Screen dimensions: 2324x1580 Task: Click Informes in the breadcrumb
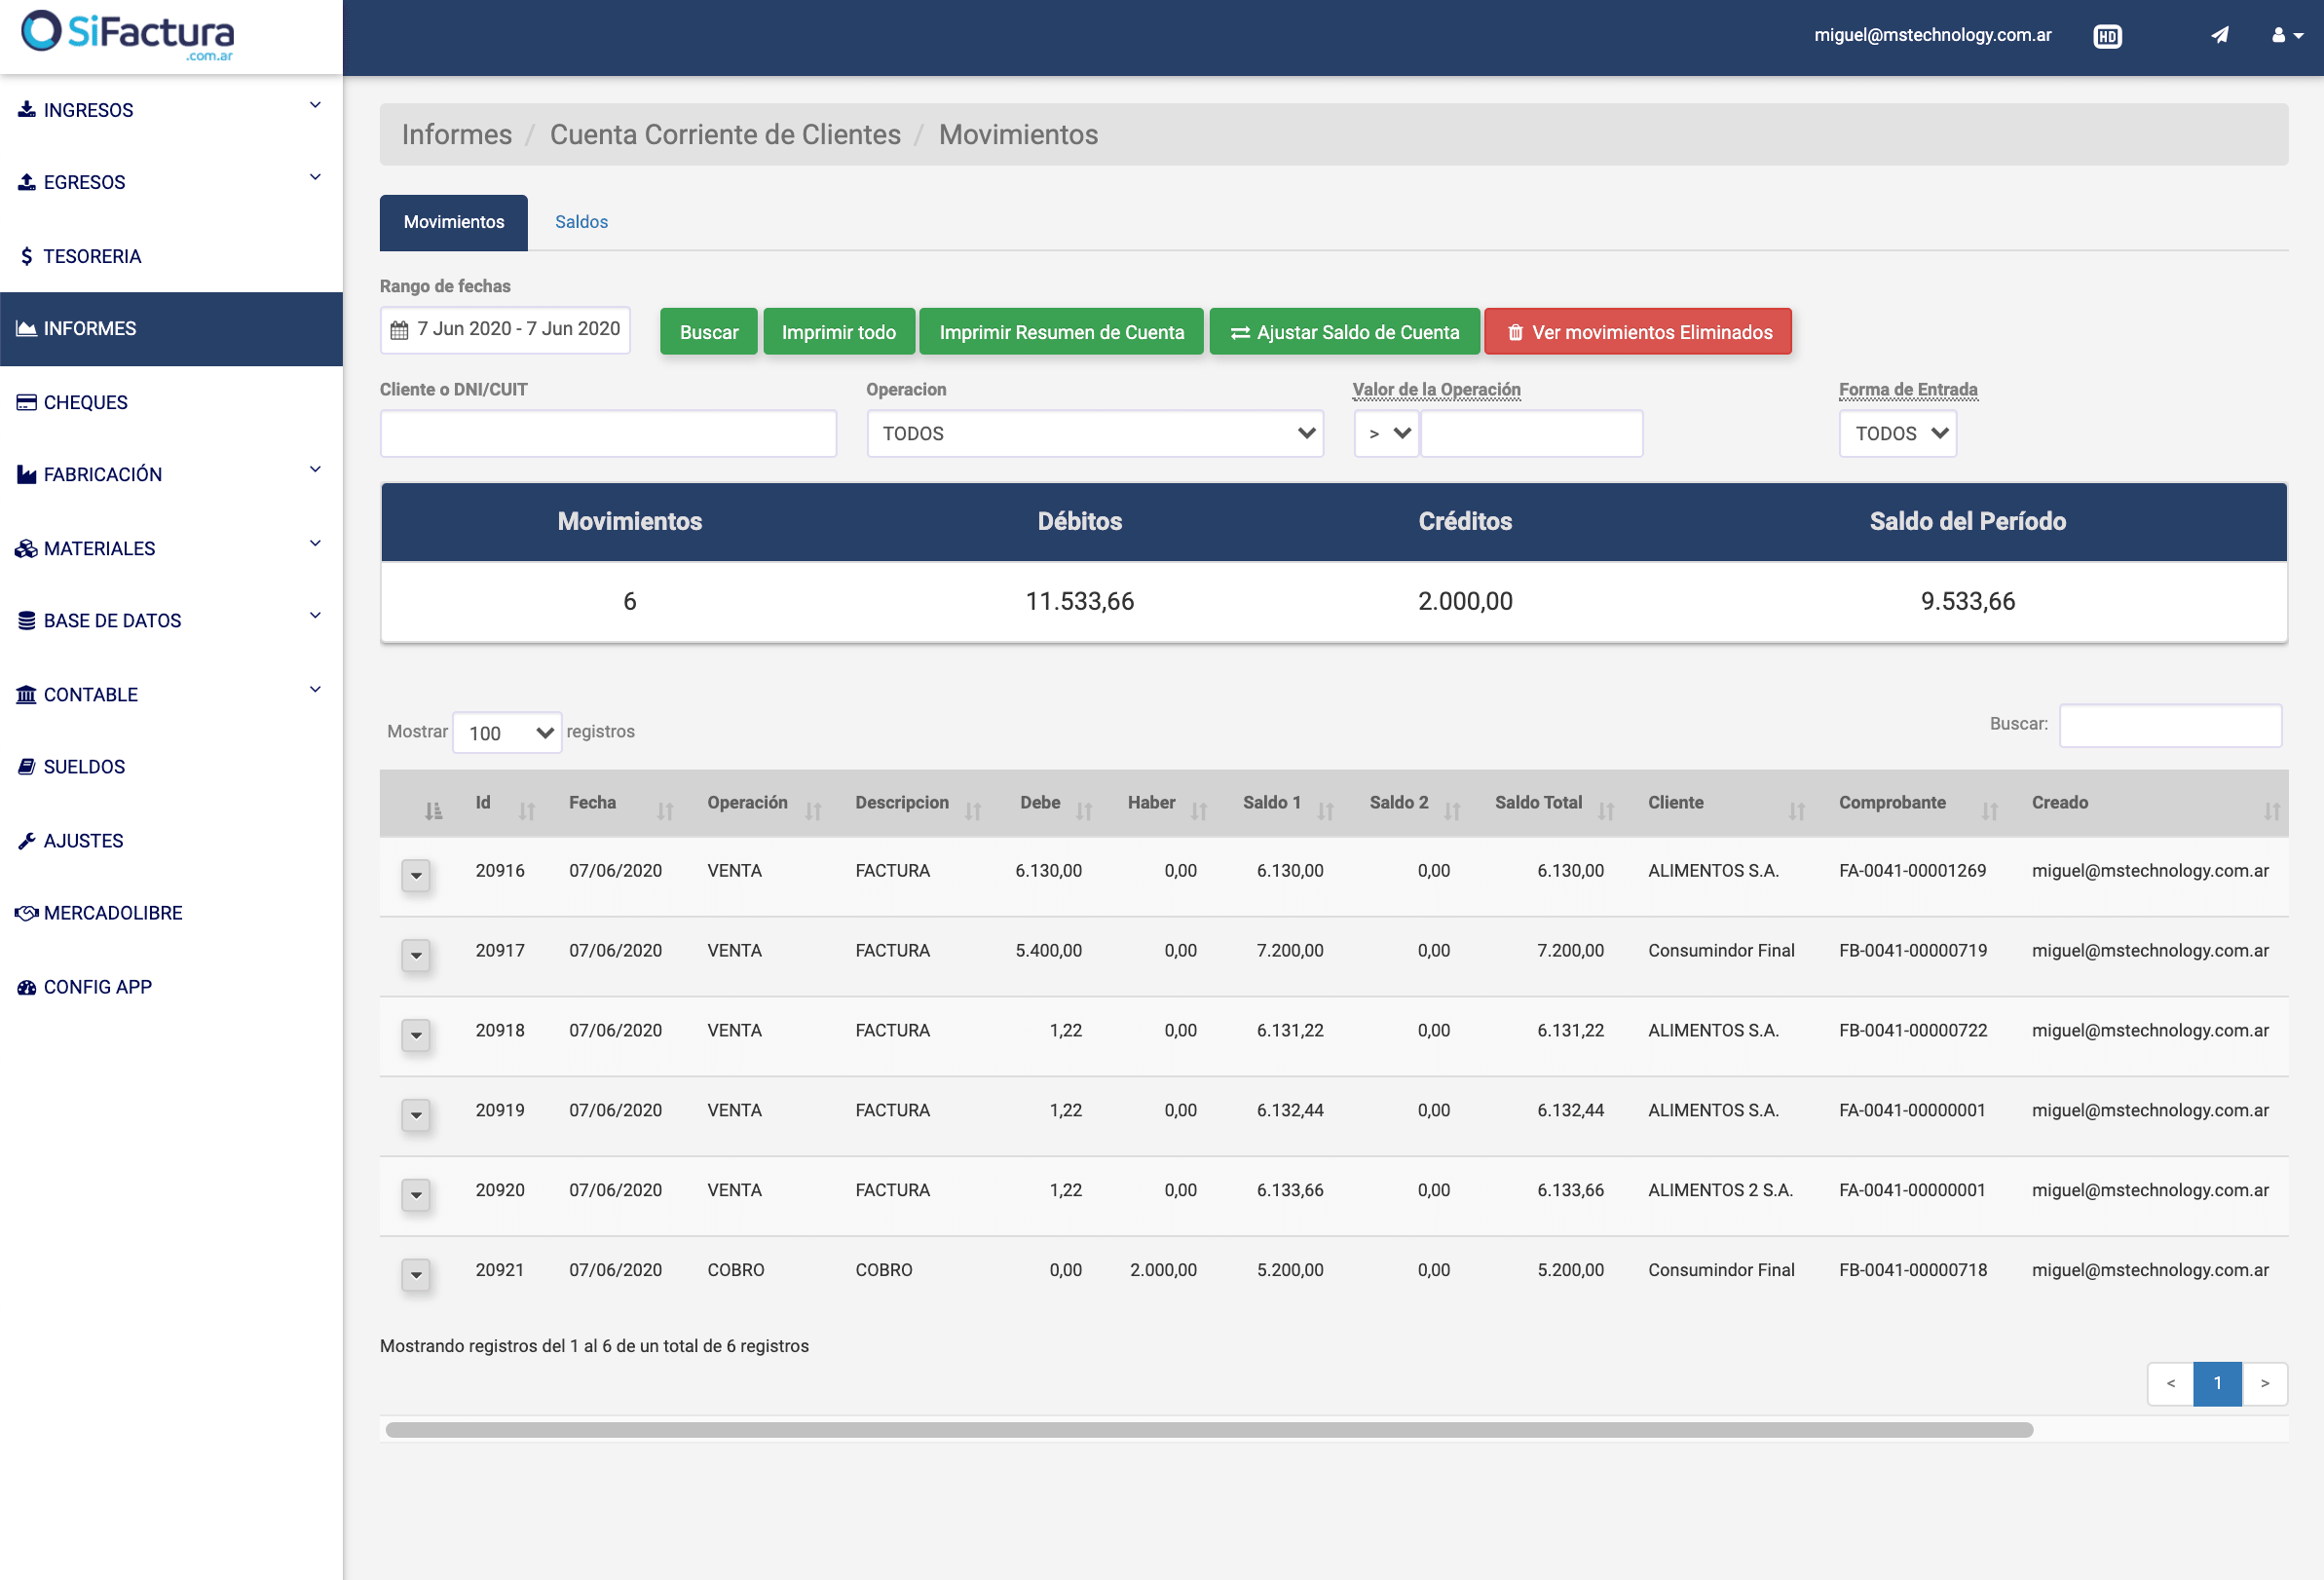coord(457,134)
